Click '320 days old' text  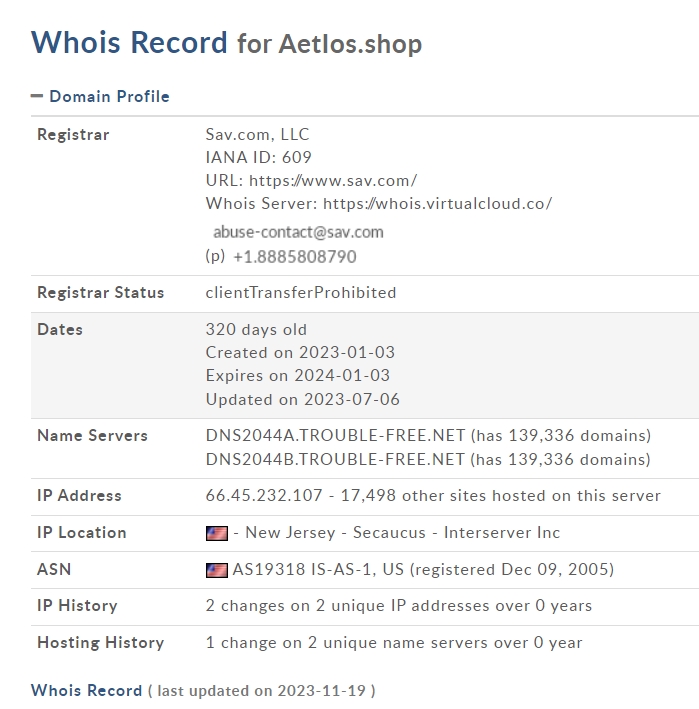tap(256, 329)
